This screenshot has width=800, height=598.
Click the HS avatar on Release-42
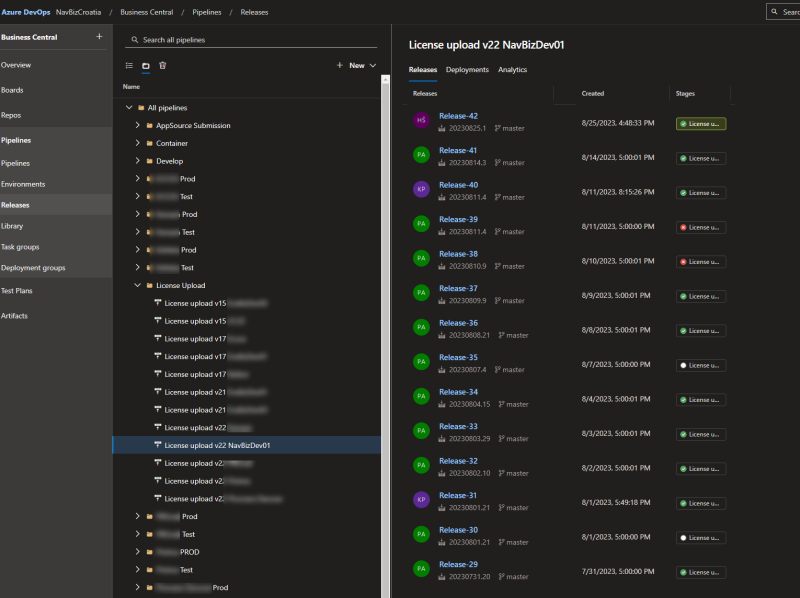[422, 120]
